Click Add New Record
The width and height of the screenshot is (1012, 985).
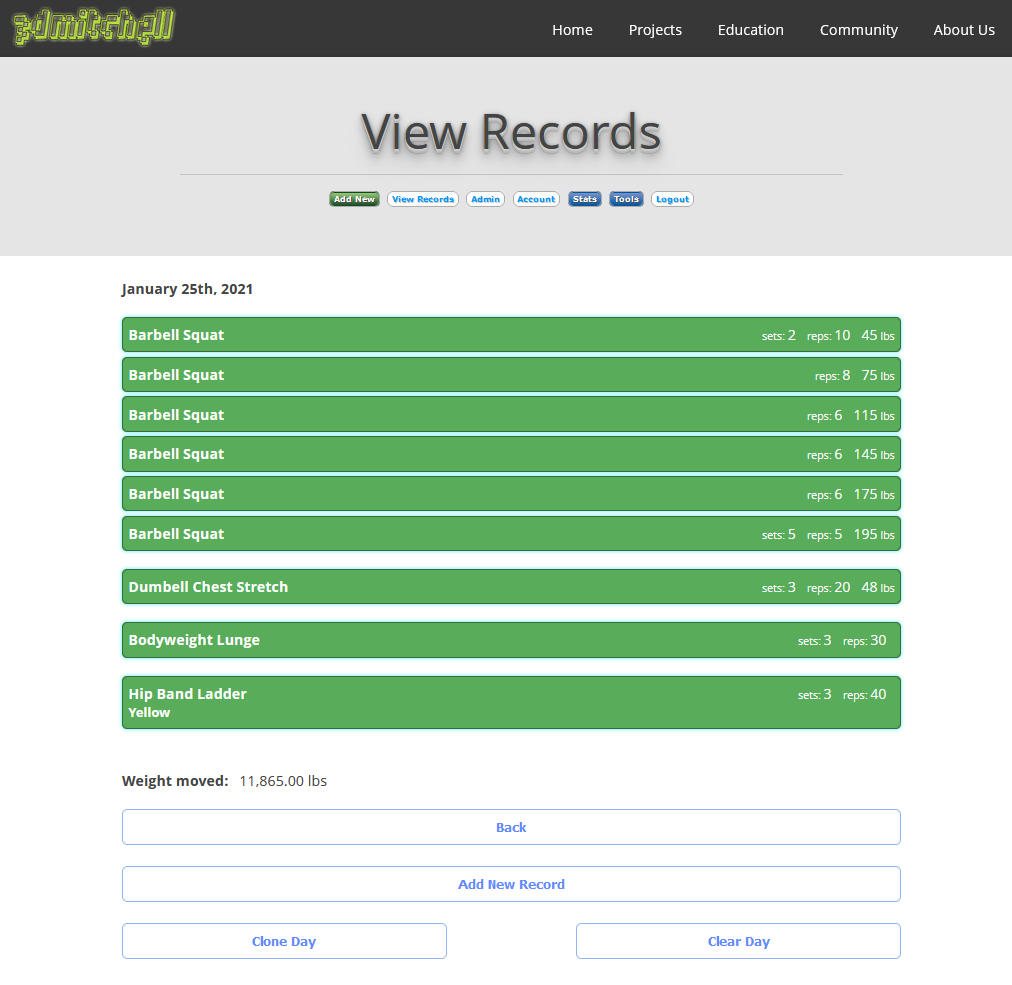[511, 884]
